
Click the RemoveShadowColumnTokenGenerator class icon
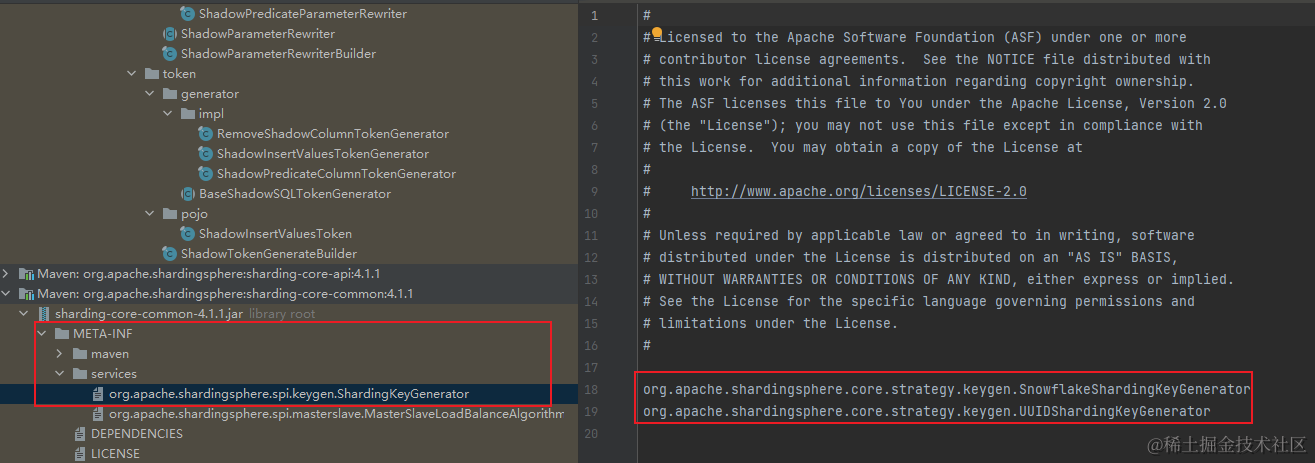pos(206,133)
